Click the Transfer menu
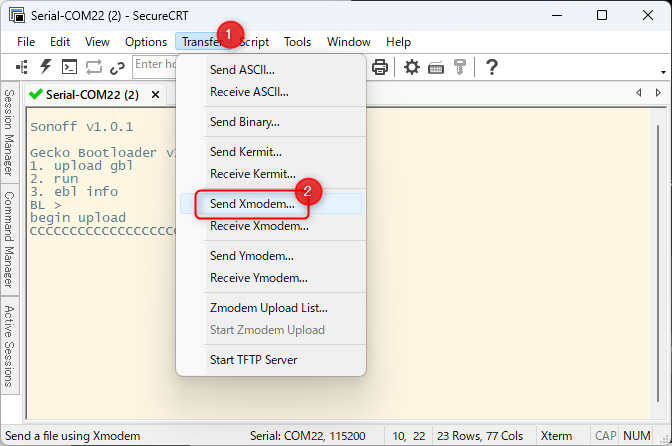This screenshot has height=446, width=672. point(202,42)
